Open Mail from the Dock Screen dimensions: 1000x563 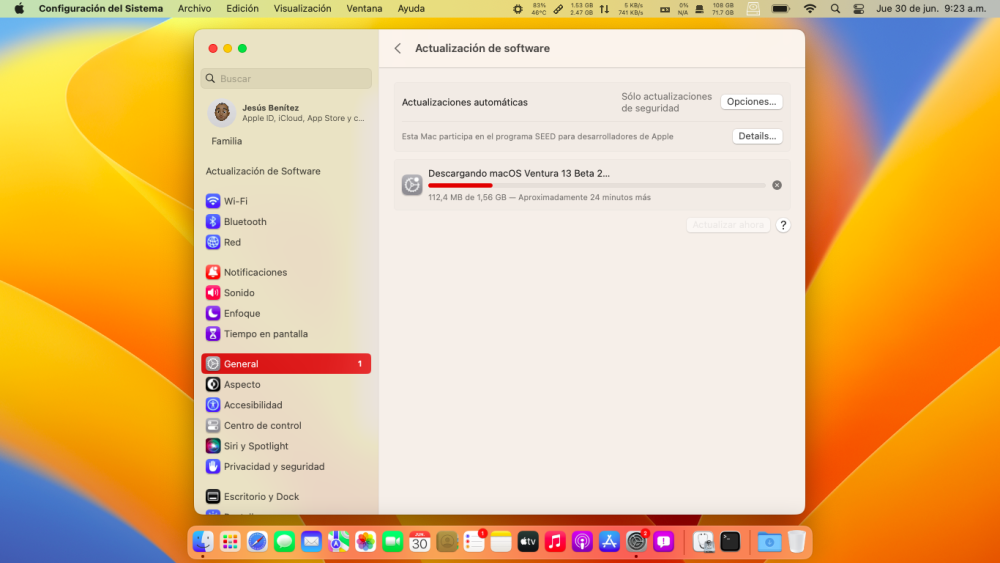(x=311, y=542)
